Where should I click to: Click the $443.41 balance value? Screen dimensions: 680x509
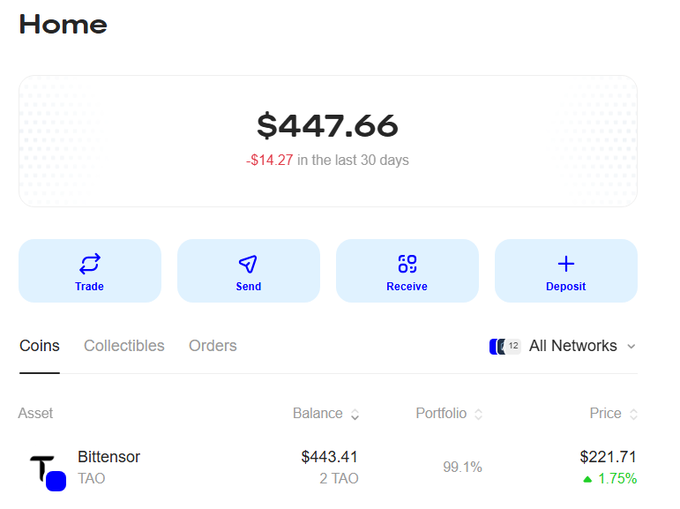(330, 457)
